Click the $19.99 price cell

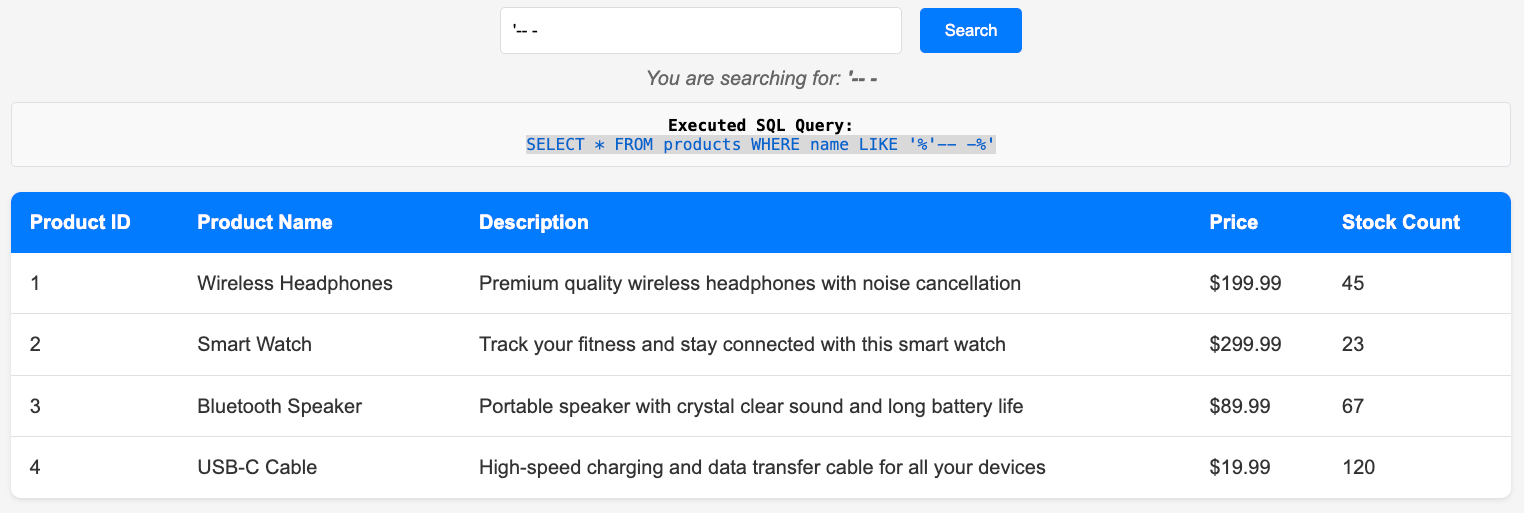tap(1239, 467)
